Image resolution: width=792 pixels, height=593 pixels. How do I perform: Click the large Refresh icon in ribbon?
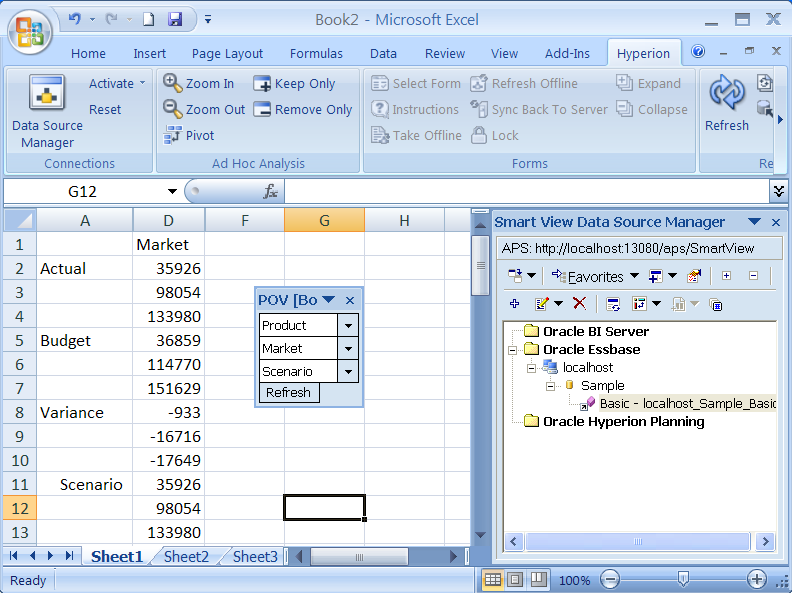tap(726, 95)
